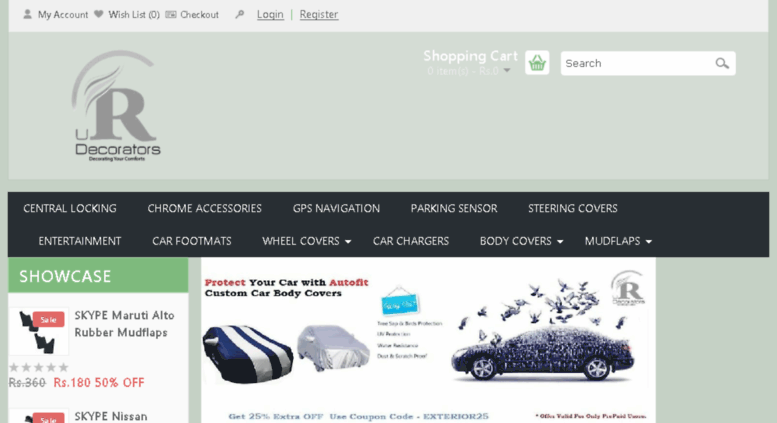Open My Account link
Screen dimensions: 777x423
pyautogui.click(x=63, y=14)
